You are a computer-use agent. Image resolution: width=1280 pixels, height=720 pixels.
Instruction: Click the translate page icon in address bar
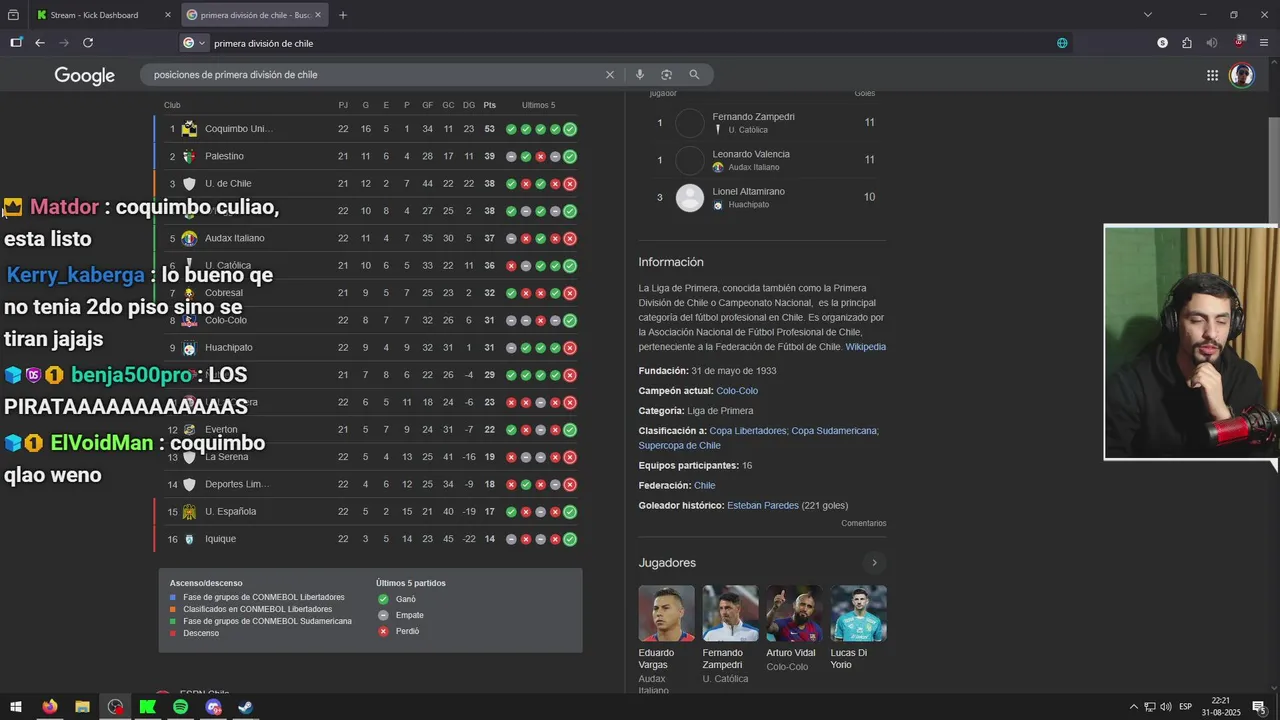pos(1062,43)
